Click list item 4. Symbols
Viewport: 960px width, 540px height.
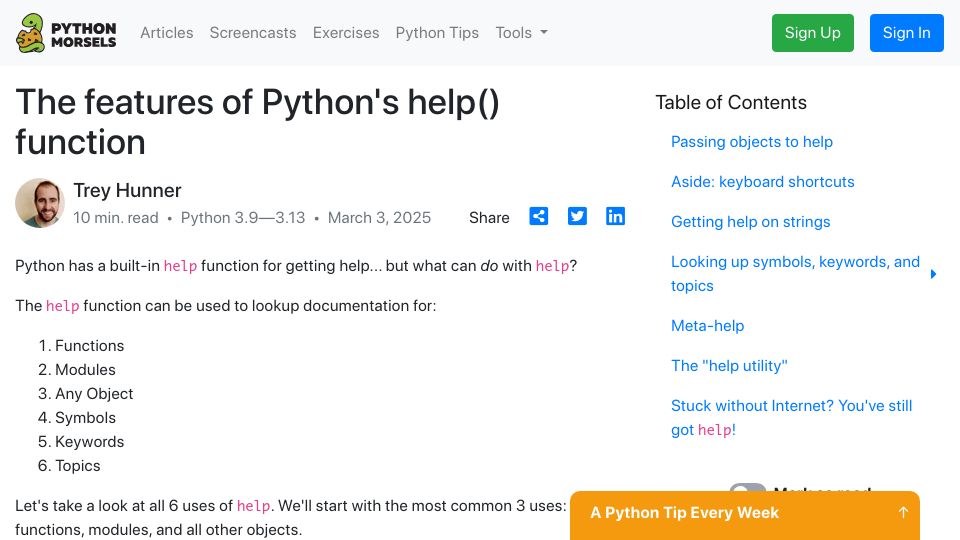coord(77,418)
